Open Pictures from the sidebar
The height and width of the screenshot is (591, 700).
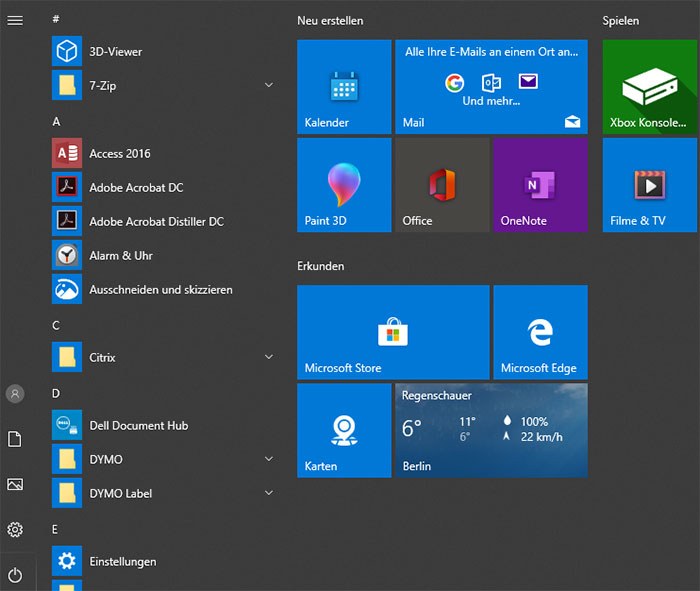[15, 484]
